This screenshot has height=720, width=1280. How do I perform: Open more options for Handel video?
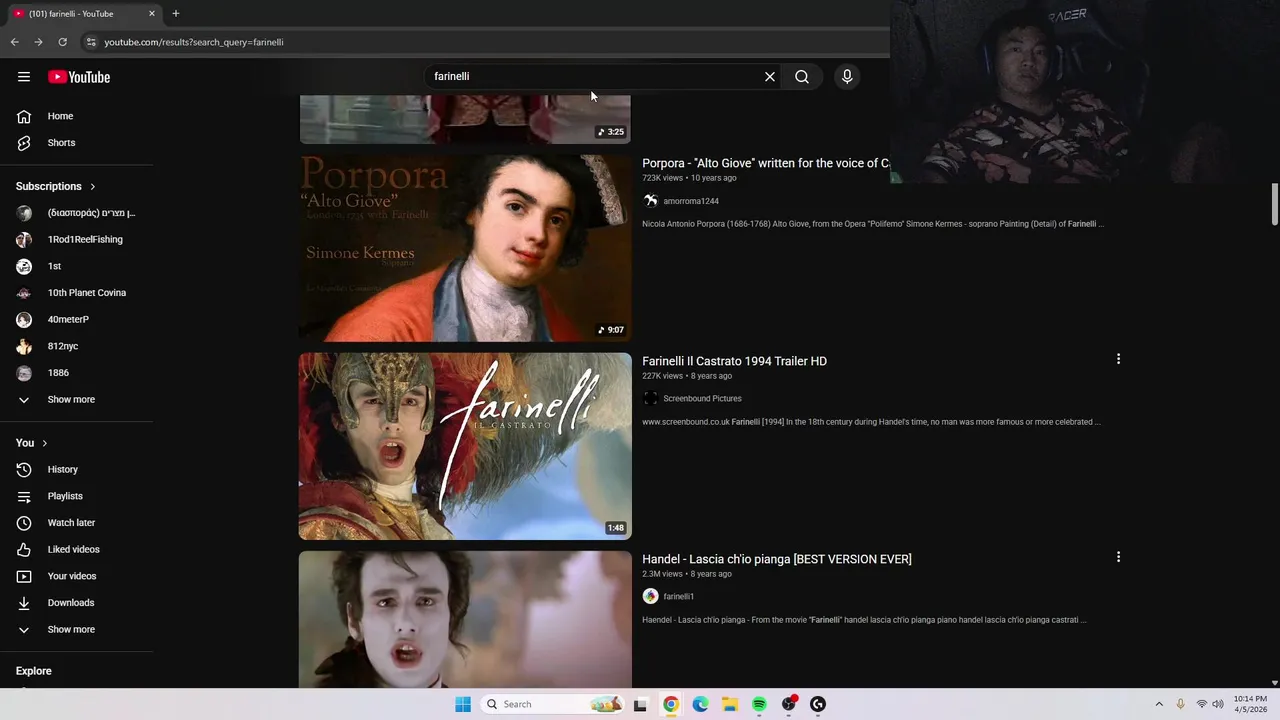[1118, 557]
